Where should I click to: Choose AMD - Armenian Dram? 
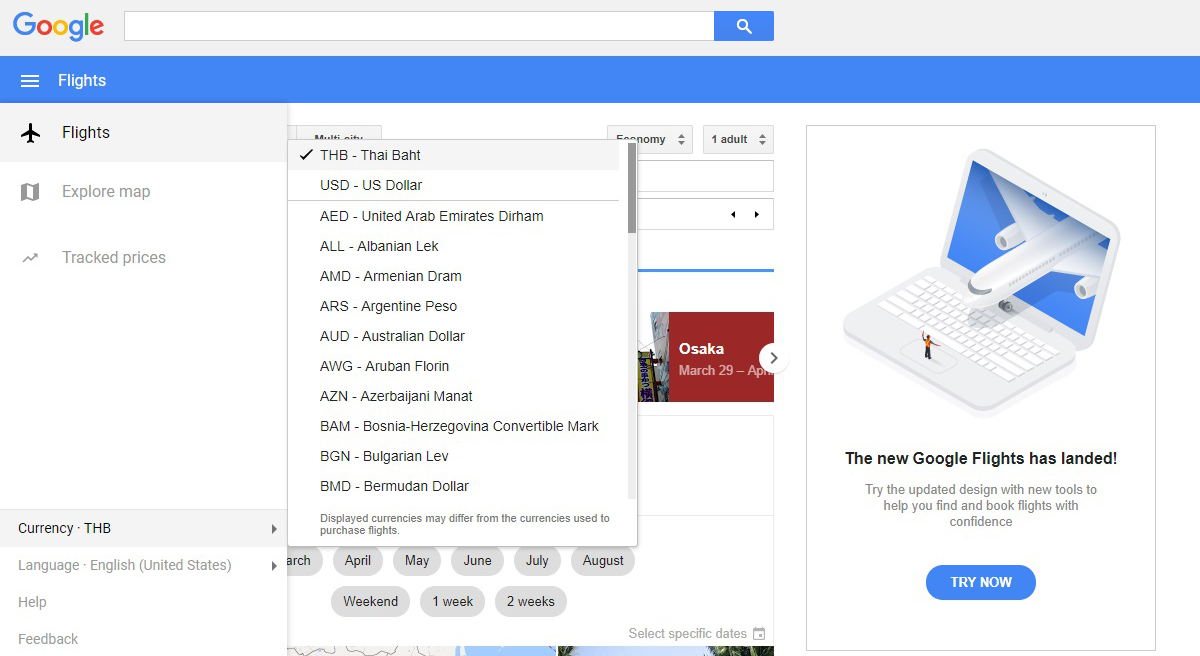[x=454, y=276]
